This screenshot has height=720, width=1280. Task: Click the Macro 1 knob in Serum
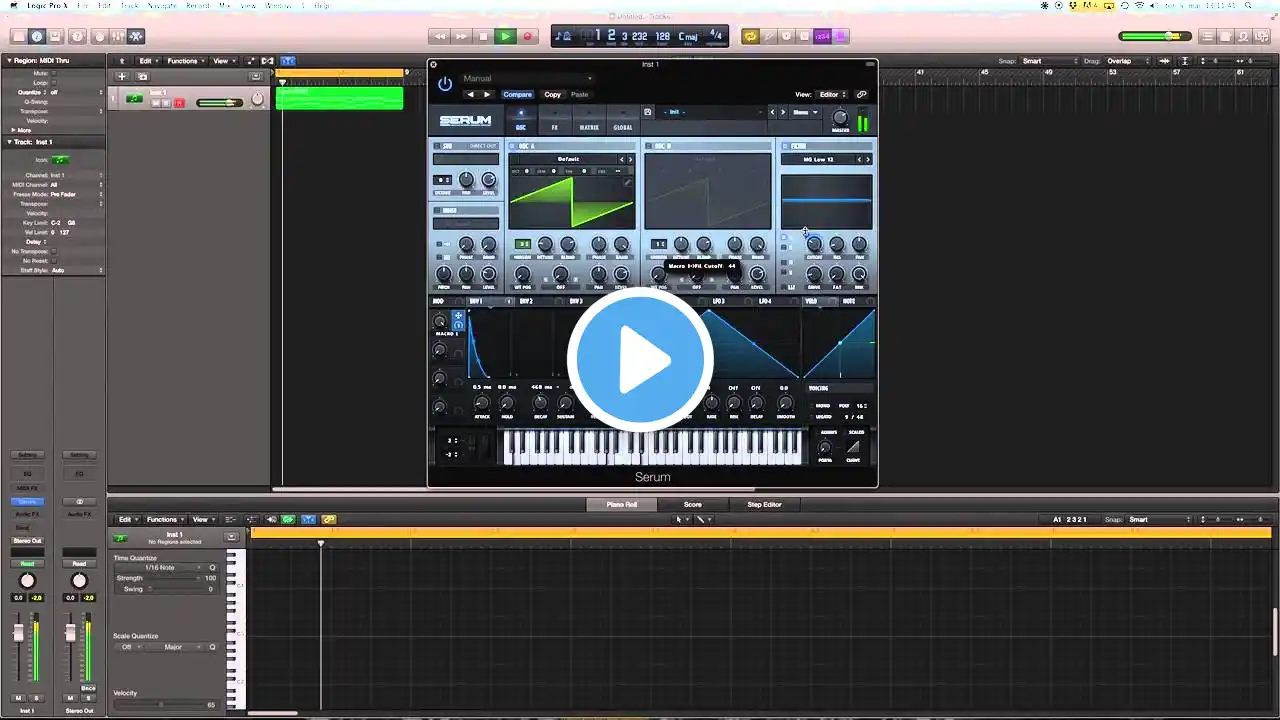[440, 322]
